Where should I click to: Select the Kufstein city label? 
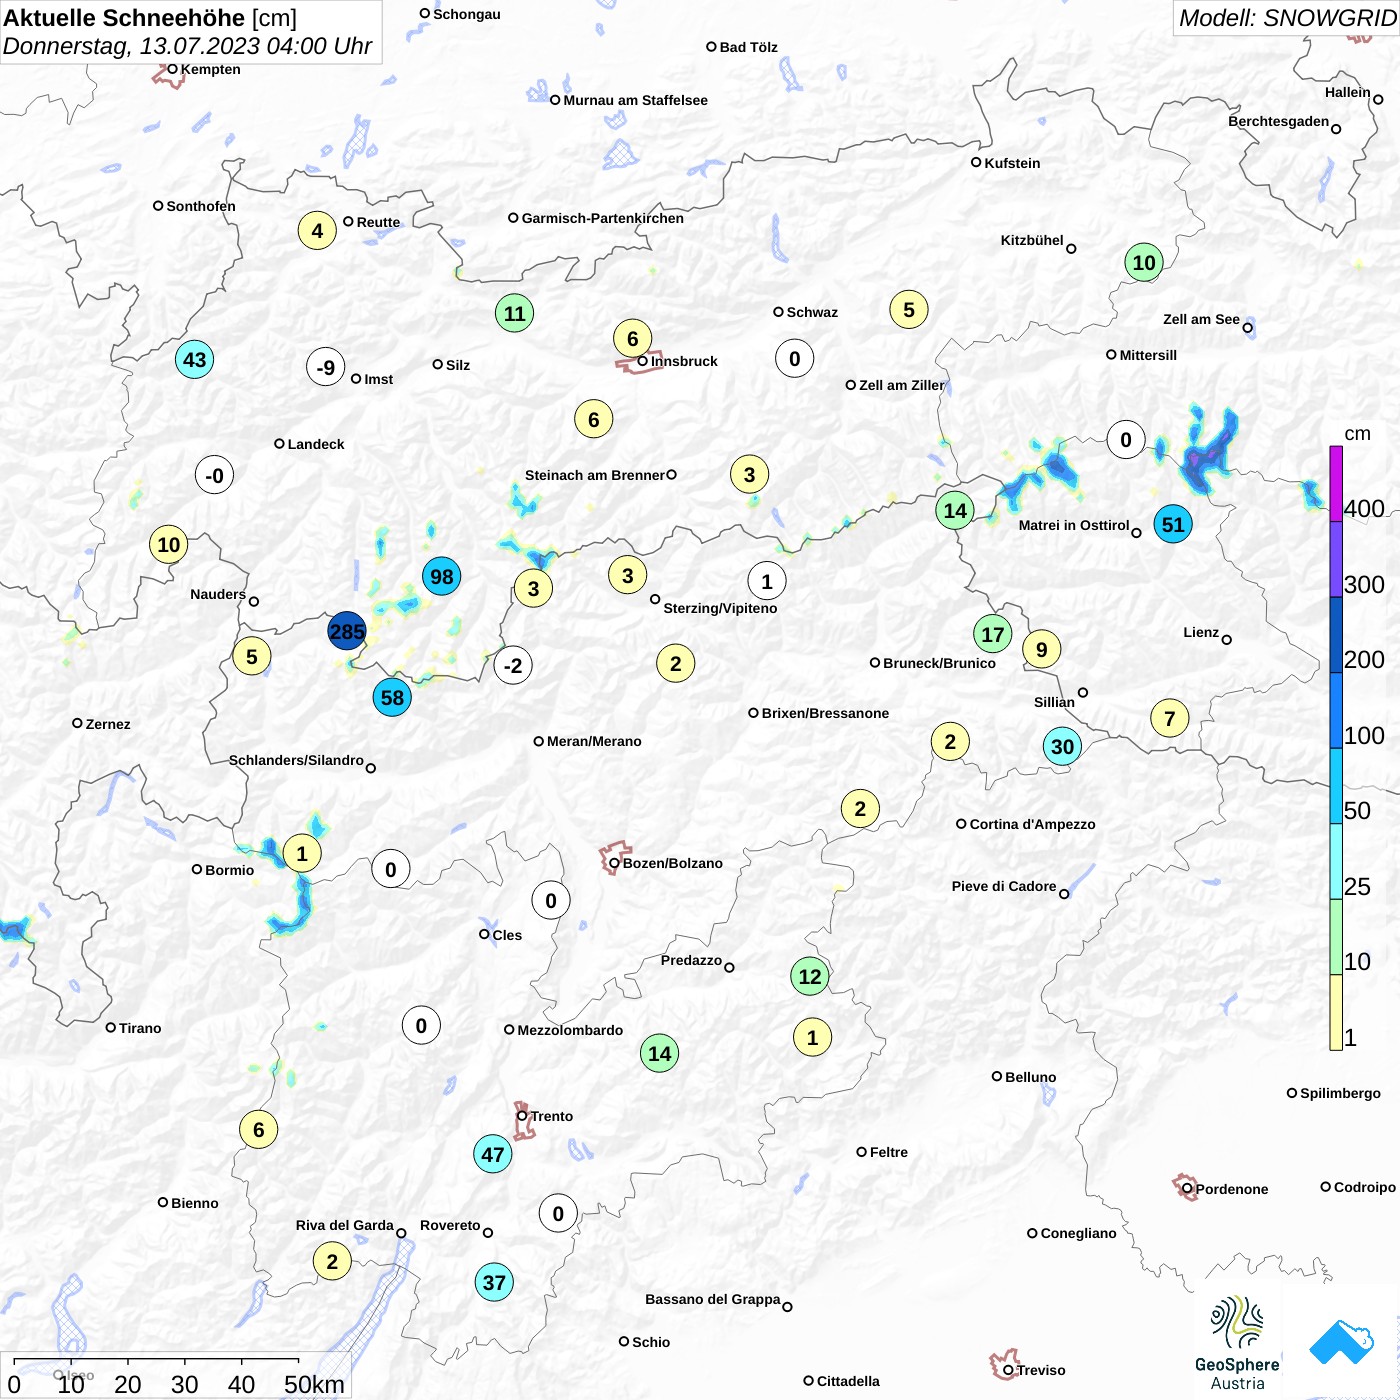pos(1012,163)
